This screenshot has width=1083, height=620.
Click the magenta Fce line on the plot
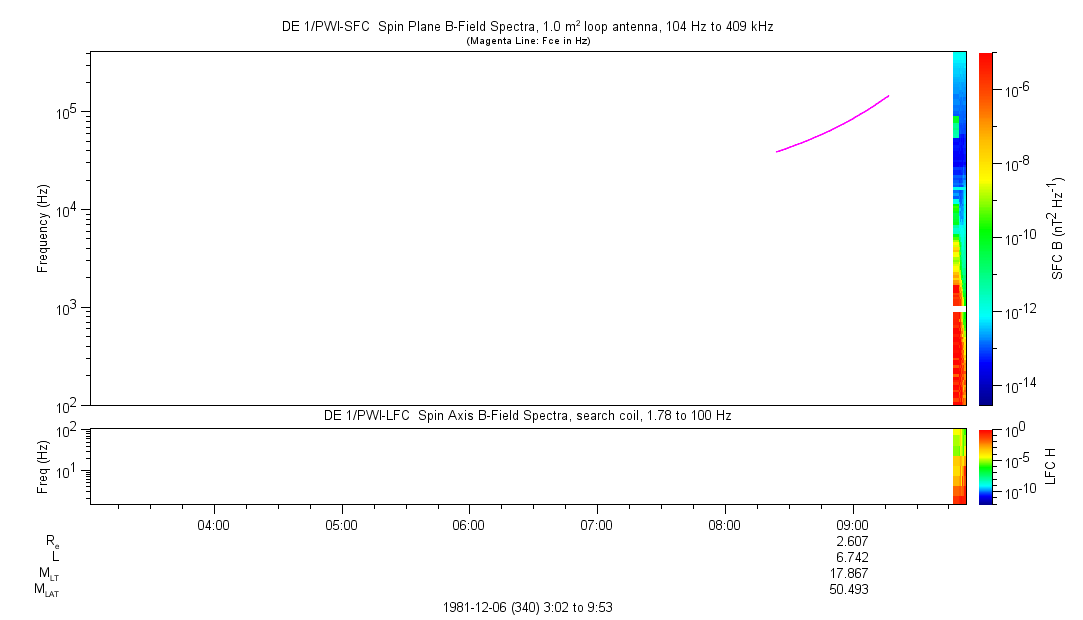point(830,127)
